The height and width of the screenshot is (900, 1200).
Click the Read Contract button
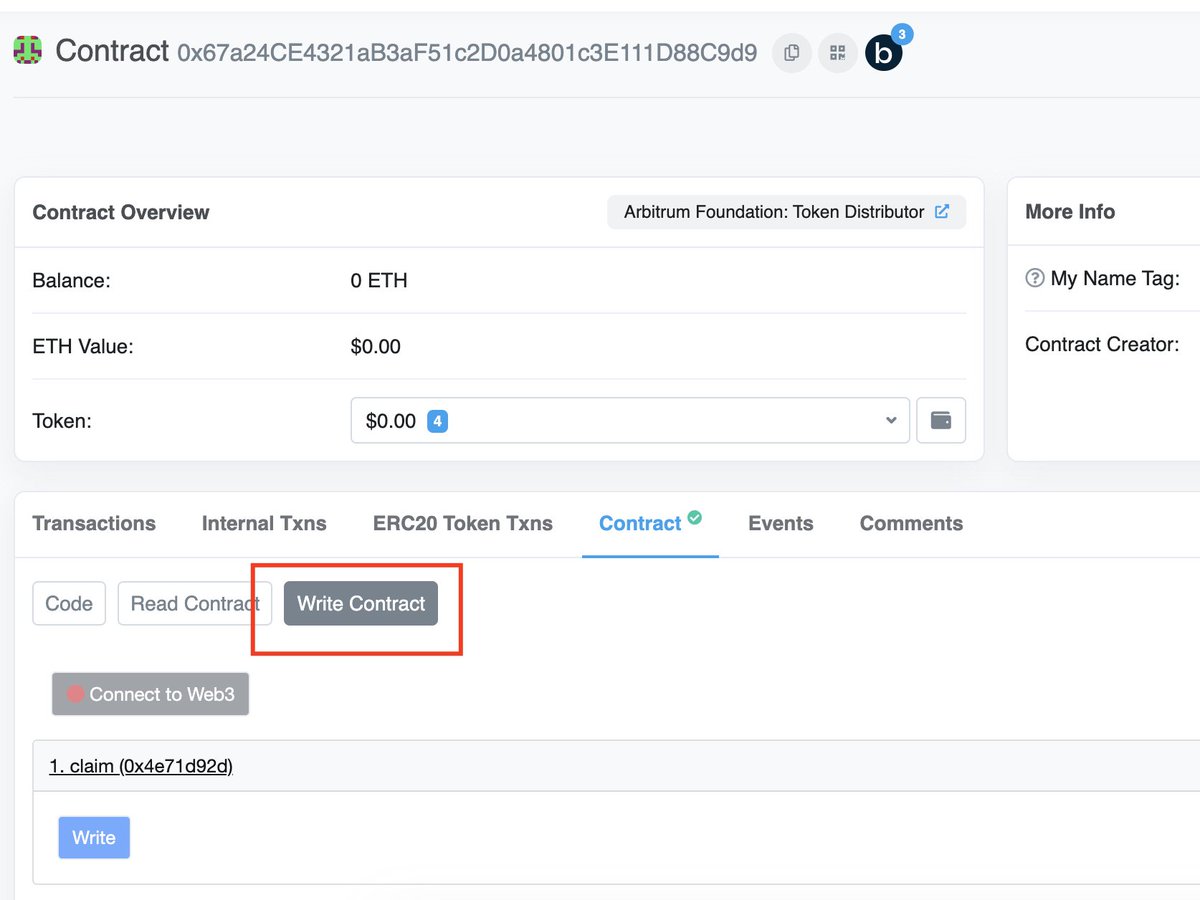[x=195, y=604]
